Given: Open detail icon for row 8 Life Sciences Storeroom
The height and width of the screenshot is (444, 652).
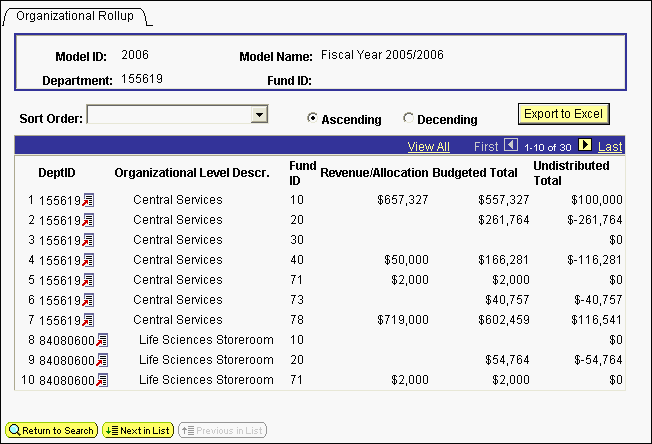Looking at the screenshot, I should tap(102, 340).
